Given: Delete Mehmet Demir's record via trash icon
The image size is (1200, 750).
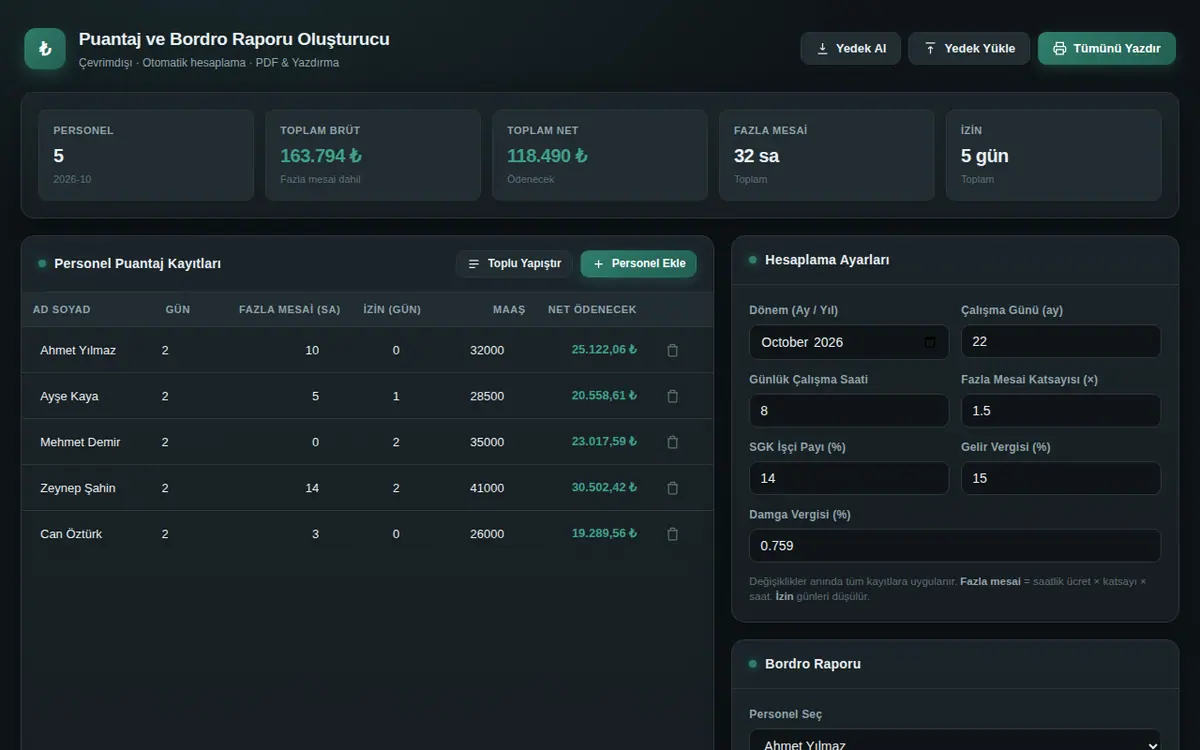Looking at the screenshot, I should point(672,442).
